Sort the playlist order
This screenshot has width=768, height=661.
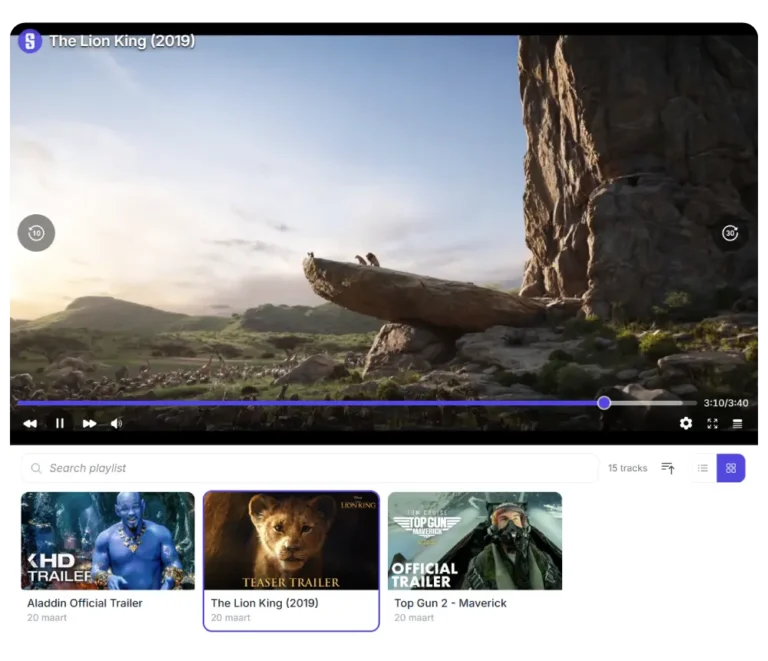pos(668,468)
